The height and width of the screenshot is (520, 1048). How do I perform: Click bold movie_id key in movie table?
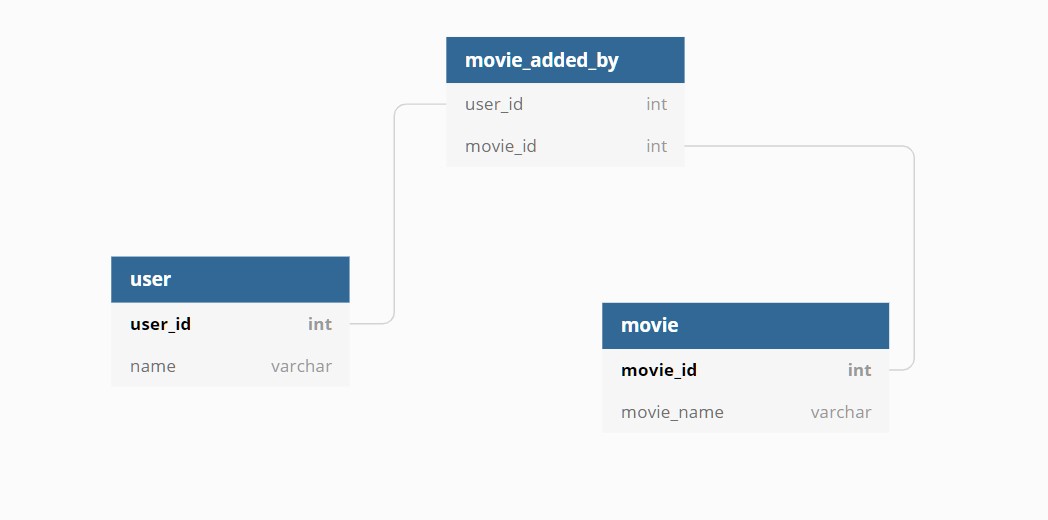click(x=659, y=370)
